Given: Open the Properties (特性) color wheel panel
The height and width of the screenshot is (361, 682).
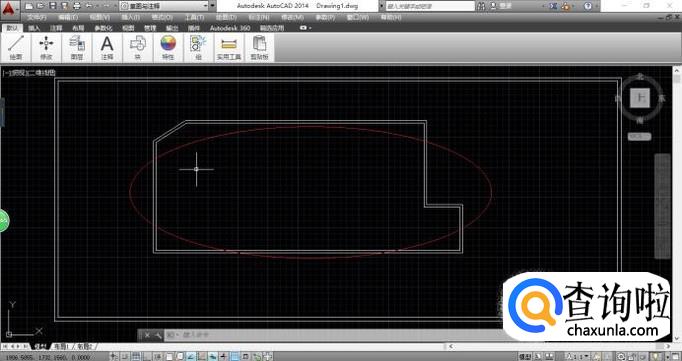Looking at the screenshot, I should coord(168,47).
